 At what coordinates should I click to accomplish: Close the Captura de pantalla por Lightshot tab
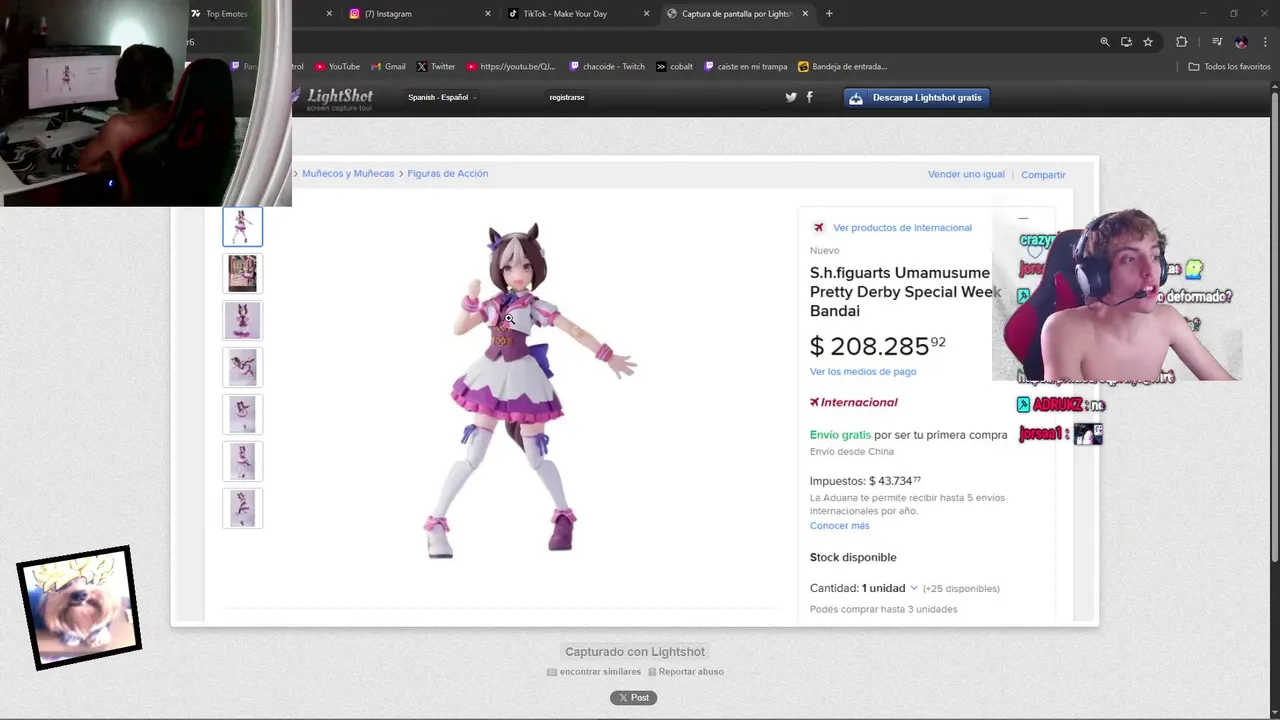(805, 14)
